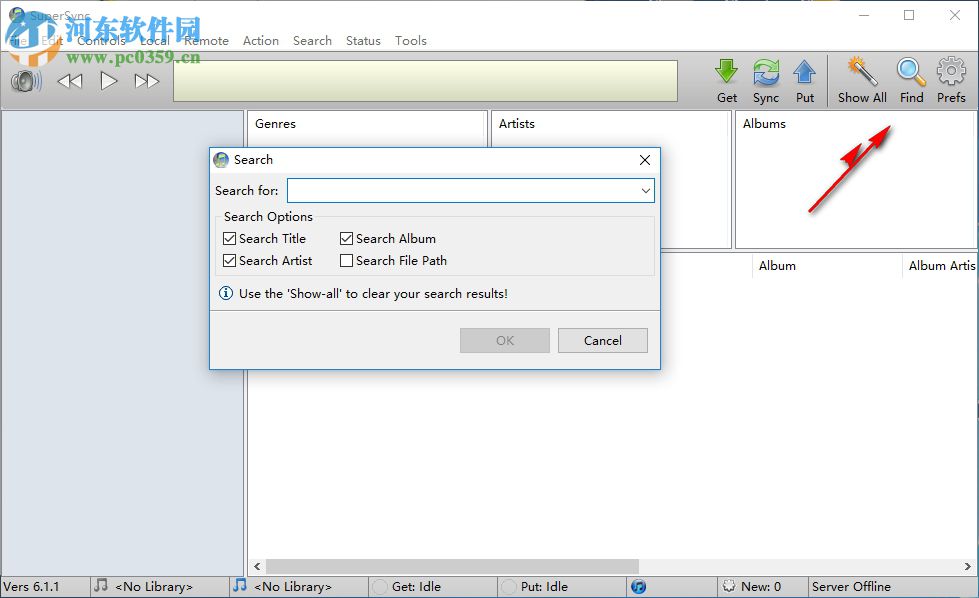Uncheck the Search Album checkbox
This screenshot has width=979, height=598.
(x=347, y=238)
